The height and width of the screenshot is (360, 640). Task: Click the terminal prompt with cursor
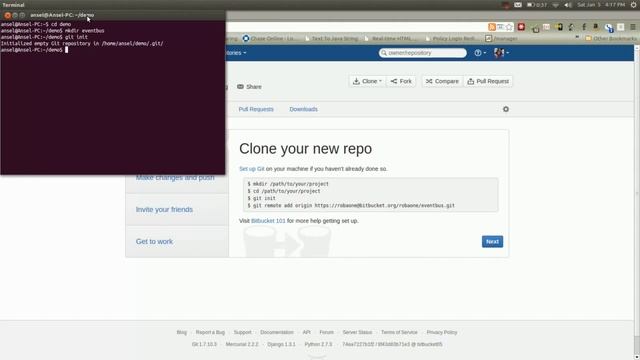coord(34,50)
